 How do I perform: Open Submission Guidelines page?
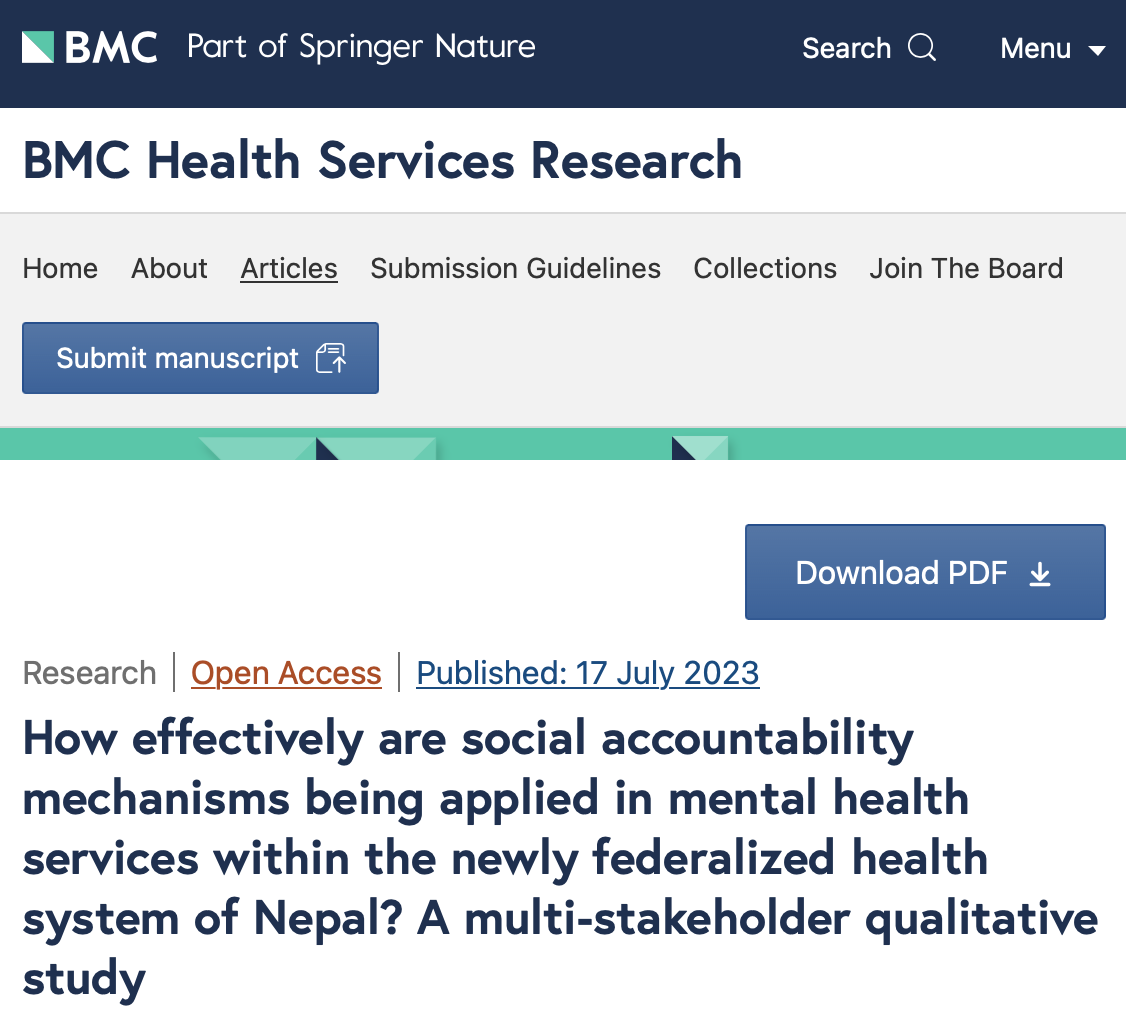point(515,268)
